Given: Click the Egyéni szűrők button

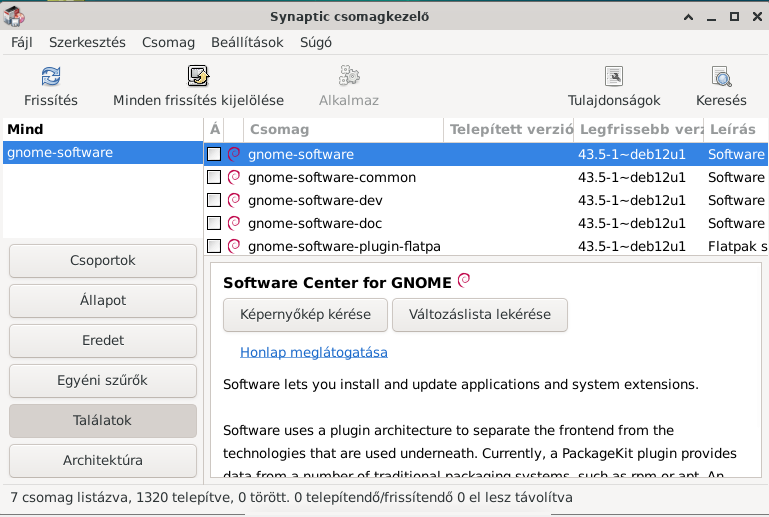Looking at the screenshot, I should pos(103,381).
